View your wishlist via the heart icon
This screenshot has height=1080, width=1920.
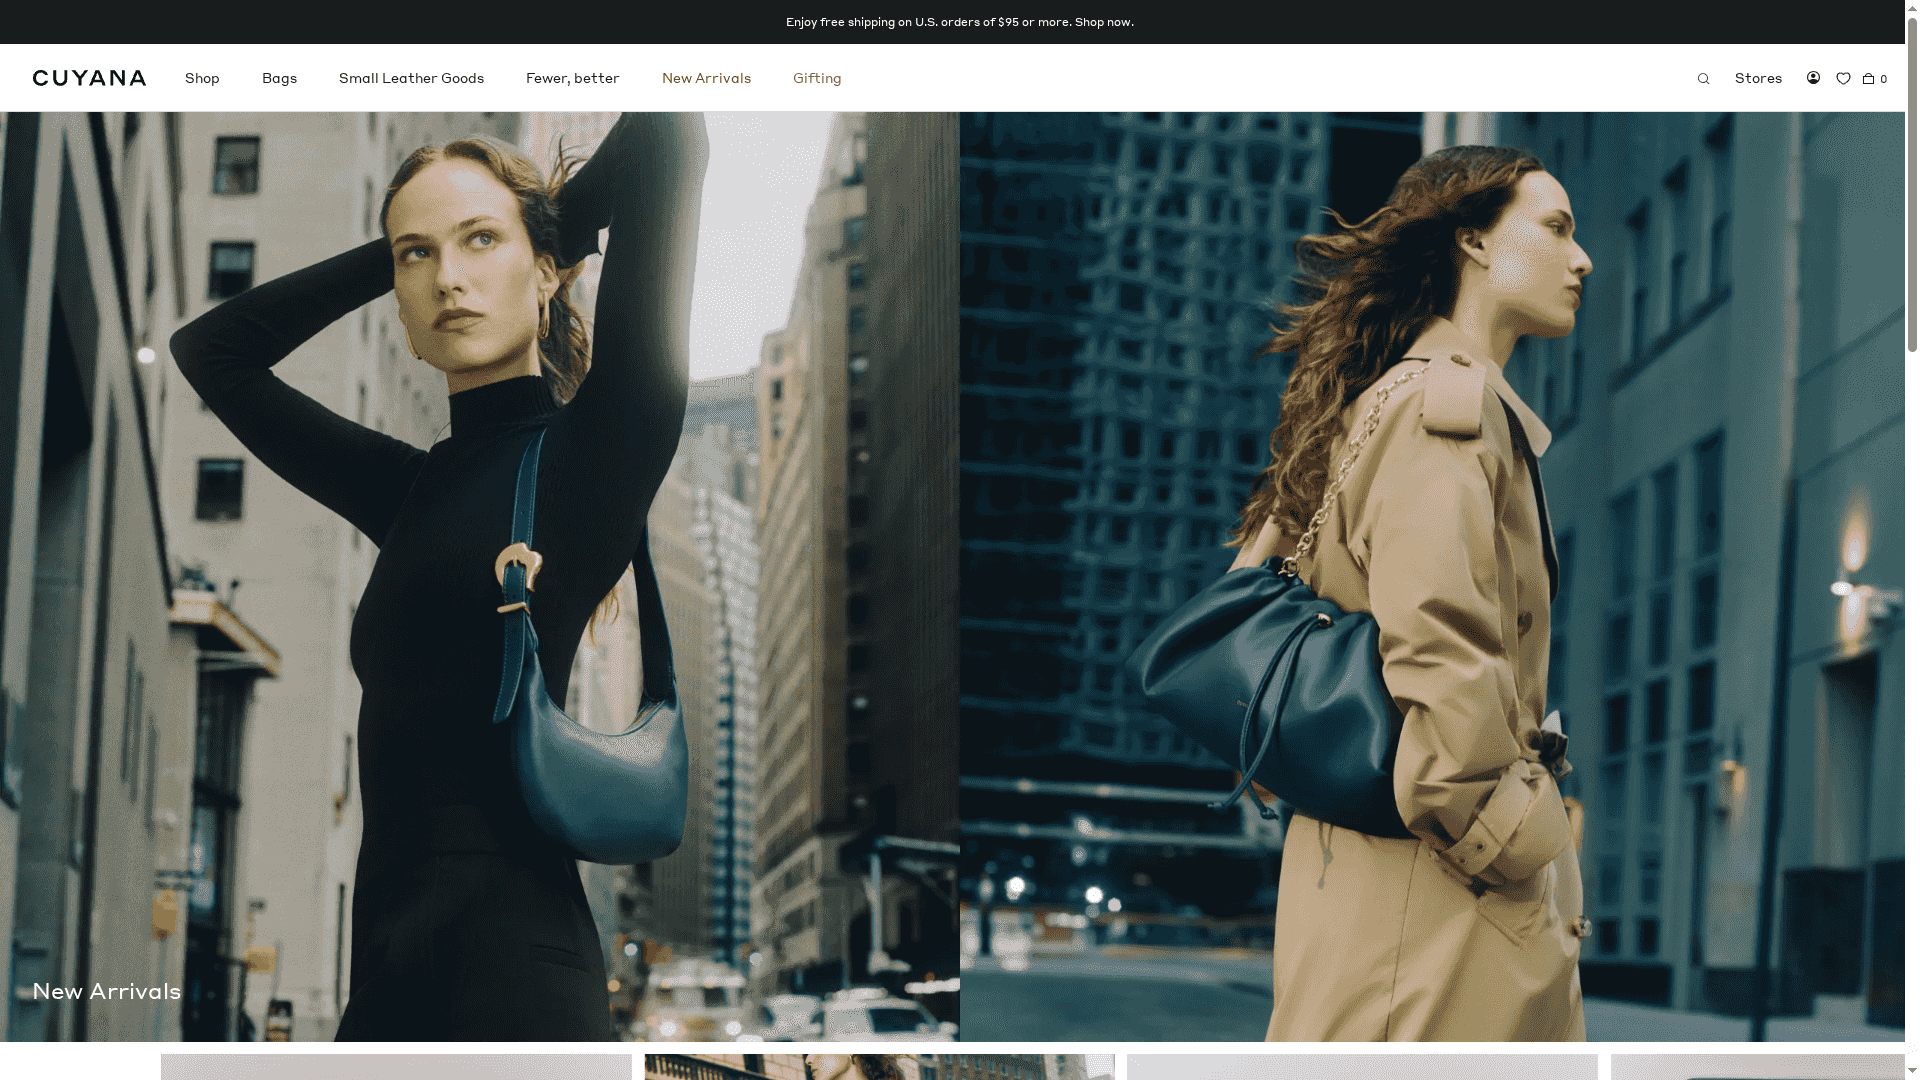click(1844, 78)
